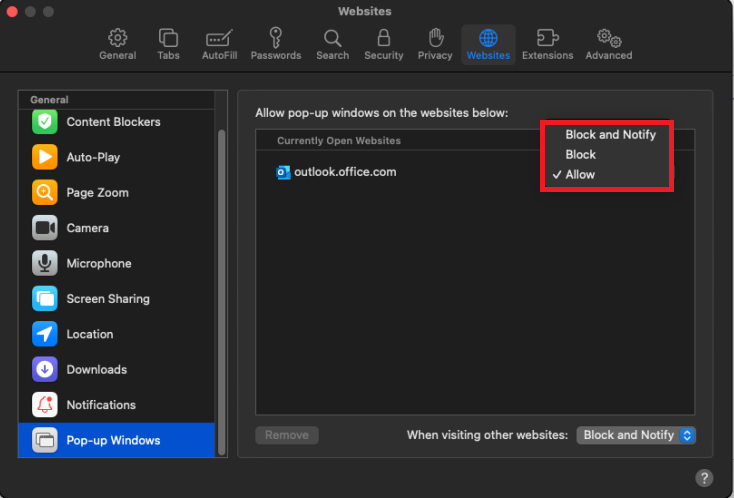The height and width of the screenshot is (498, 734).
Task: Select Content Blockers in the sidebar
Action: (x=113, y=122)
